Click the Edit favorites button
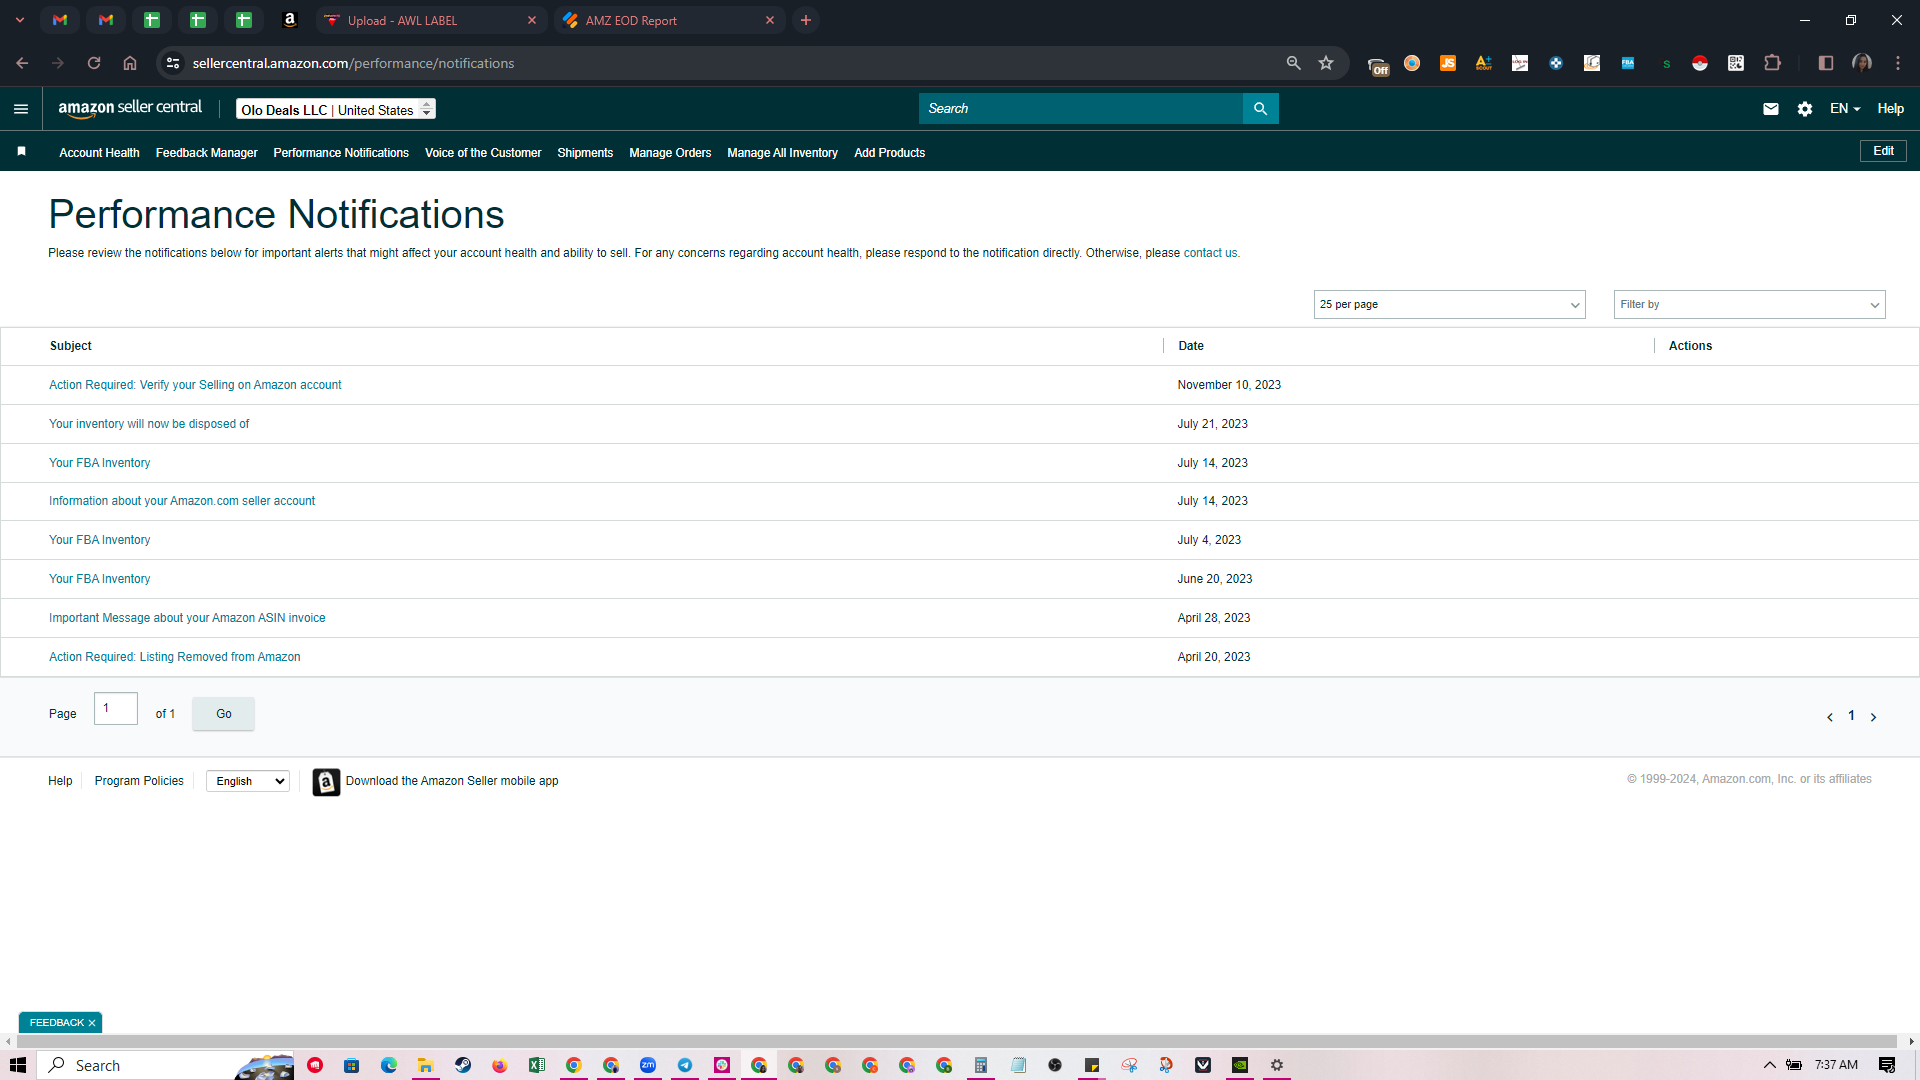1920x1080 pixels. point(1883,151)
